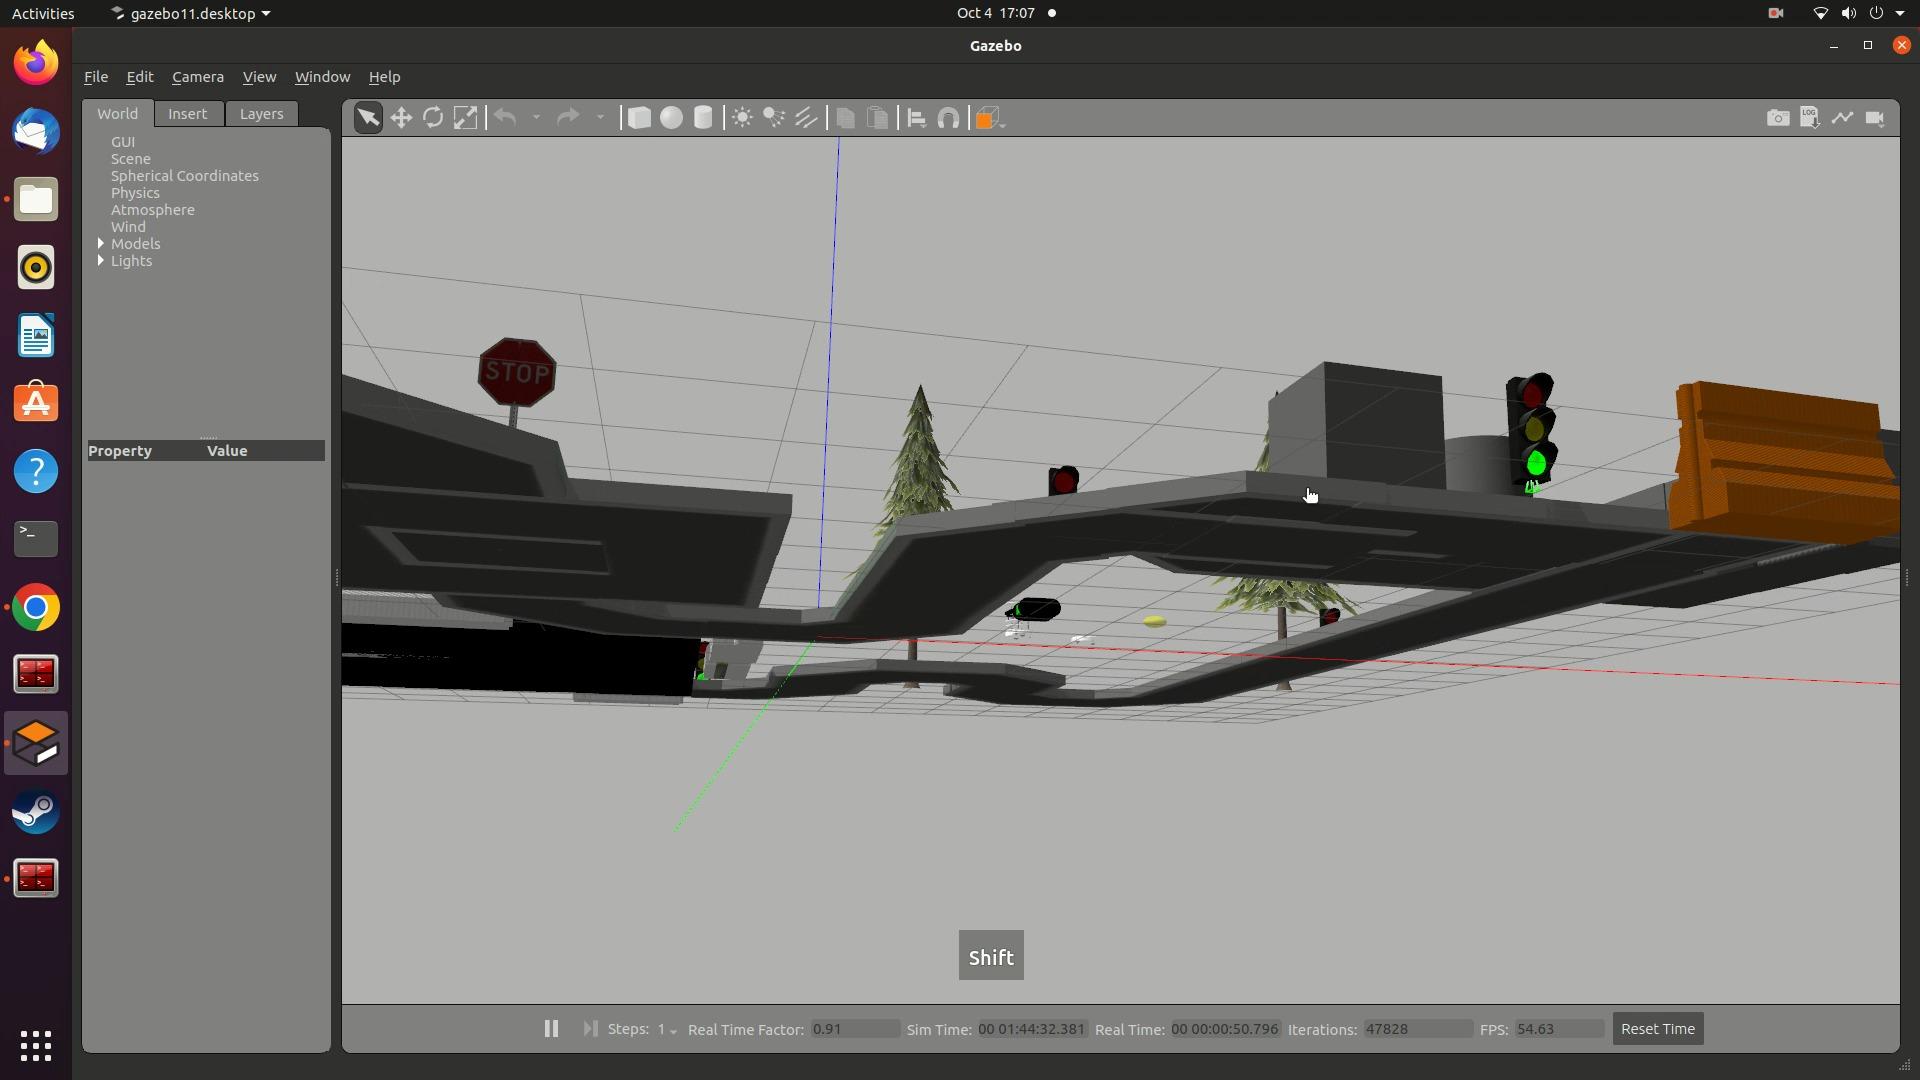Click the video record icon
This screenshot has height=1080, width=1920.
[x=1875, y=118]
